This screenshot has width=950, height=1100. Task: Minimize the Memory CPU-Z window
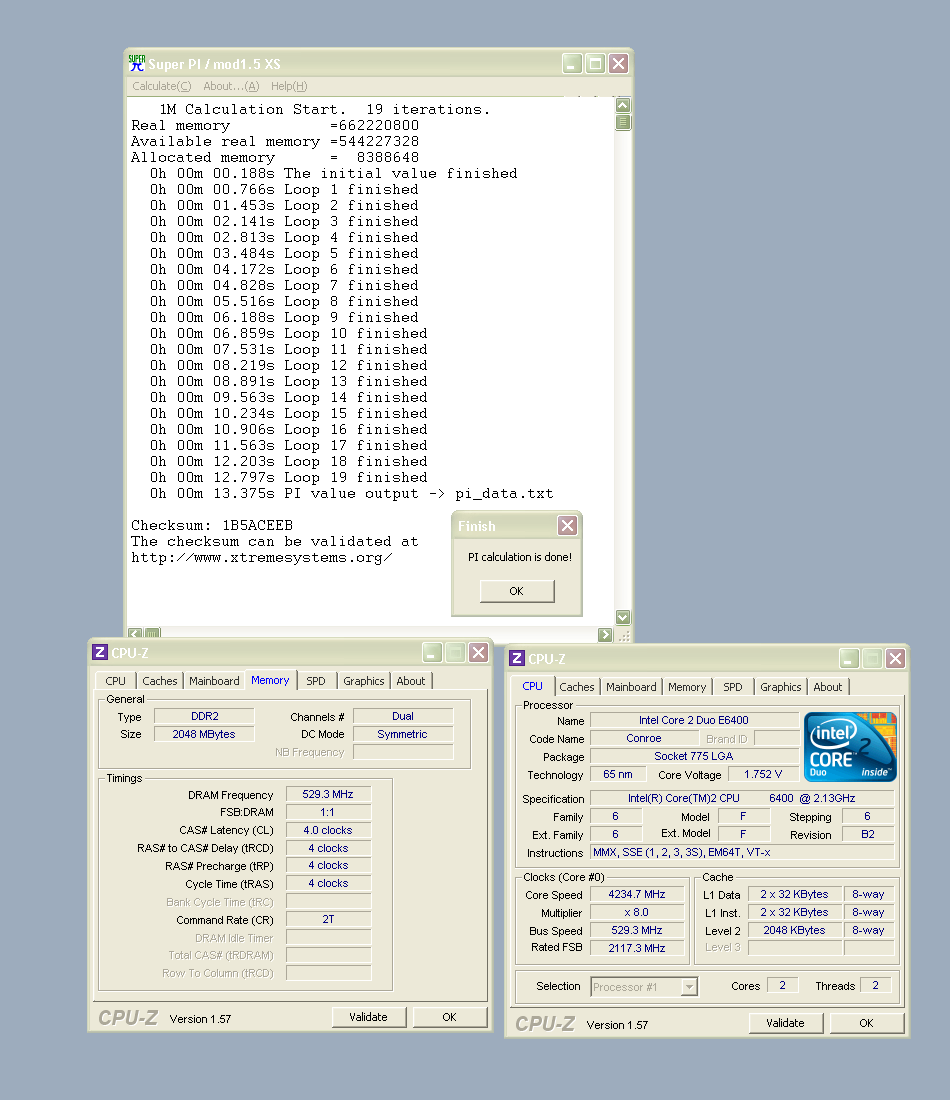(x=432, y=652)
